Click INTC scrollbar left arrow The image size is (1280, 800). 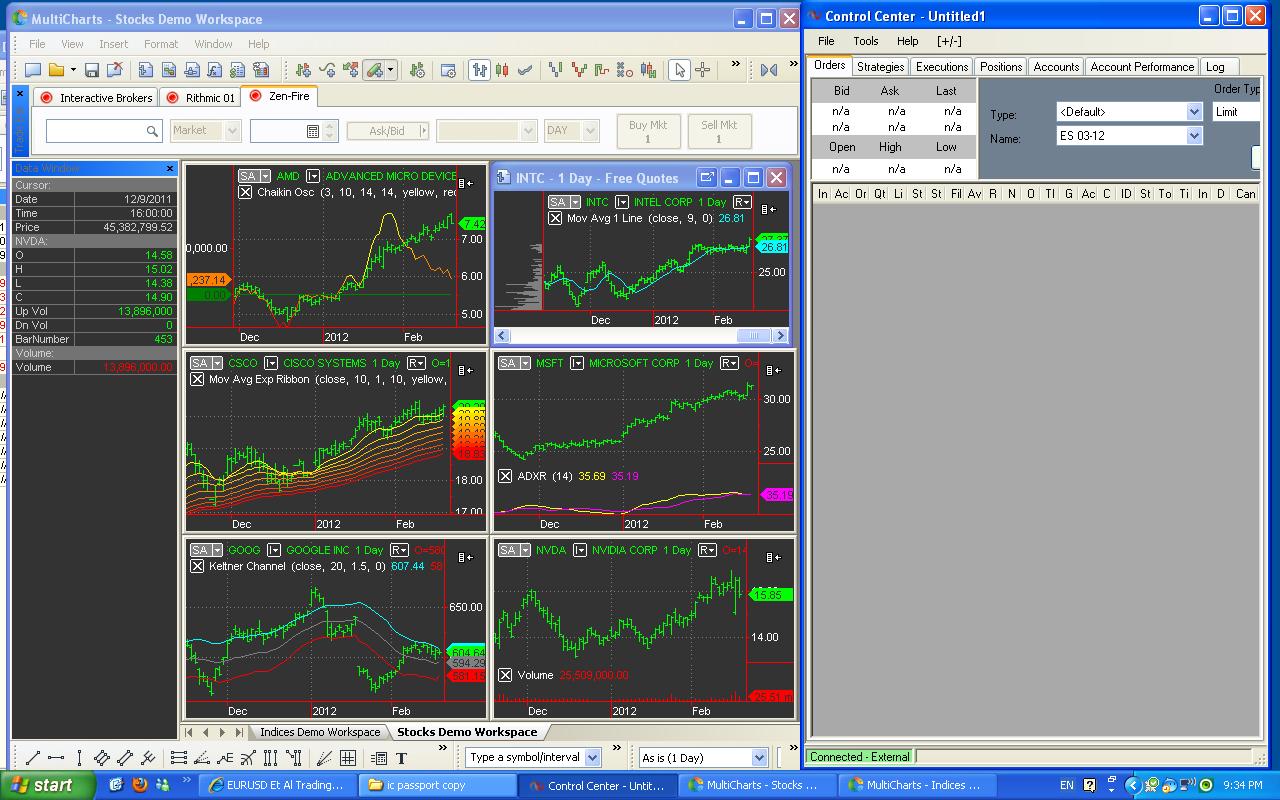tap(503, 336)
